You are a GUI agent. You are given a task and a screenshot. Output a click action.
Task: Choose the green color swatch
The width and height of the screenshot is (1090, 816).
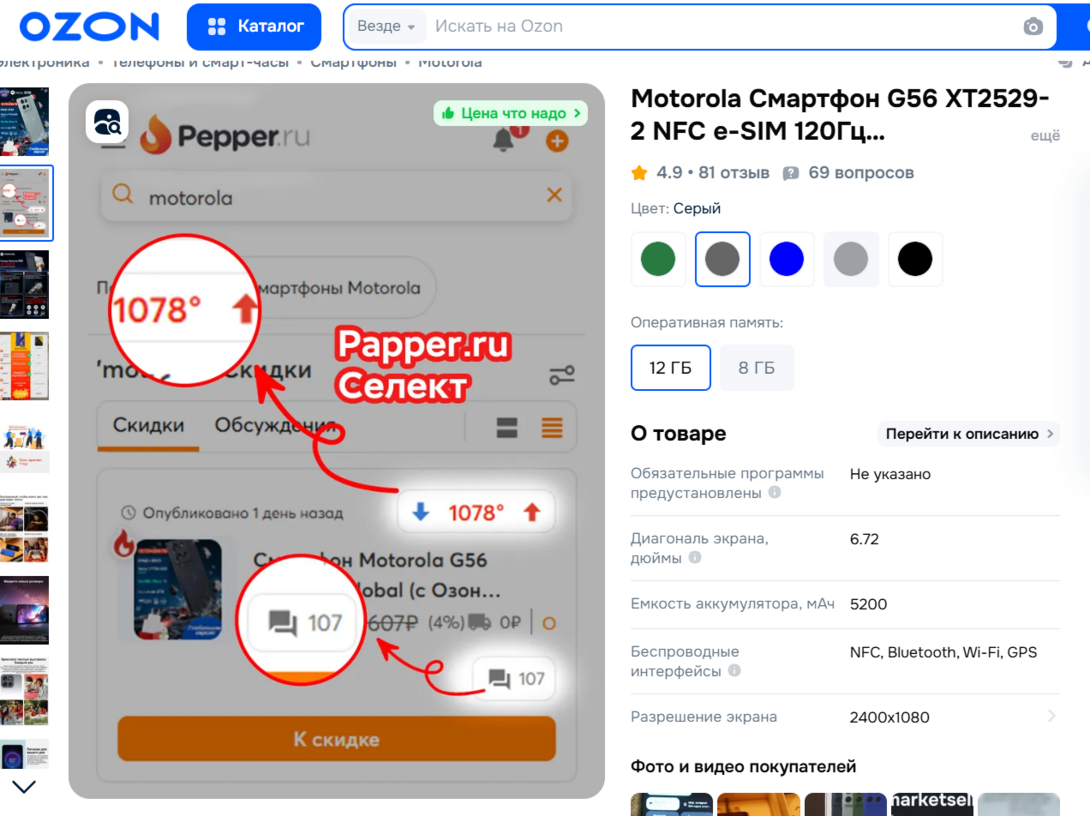point(658,259)
